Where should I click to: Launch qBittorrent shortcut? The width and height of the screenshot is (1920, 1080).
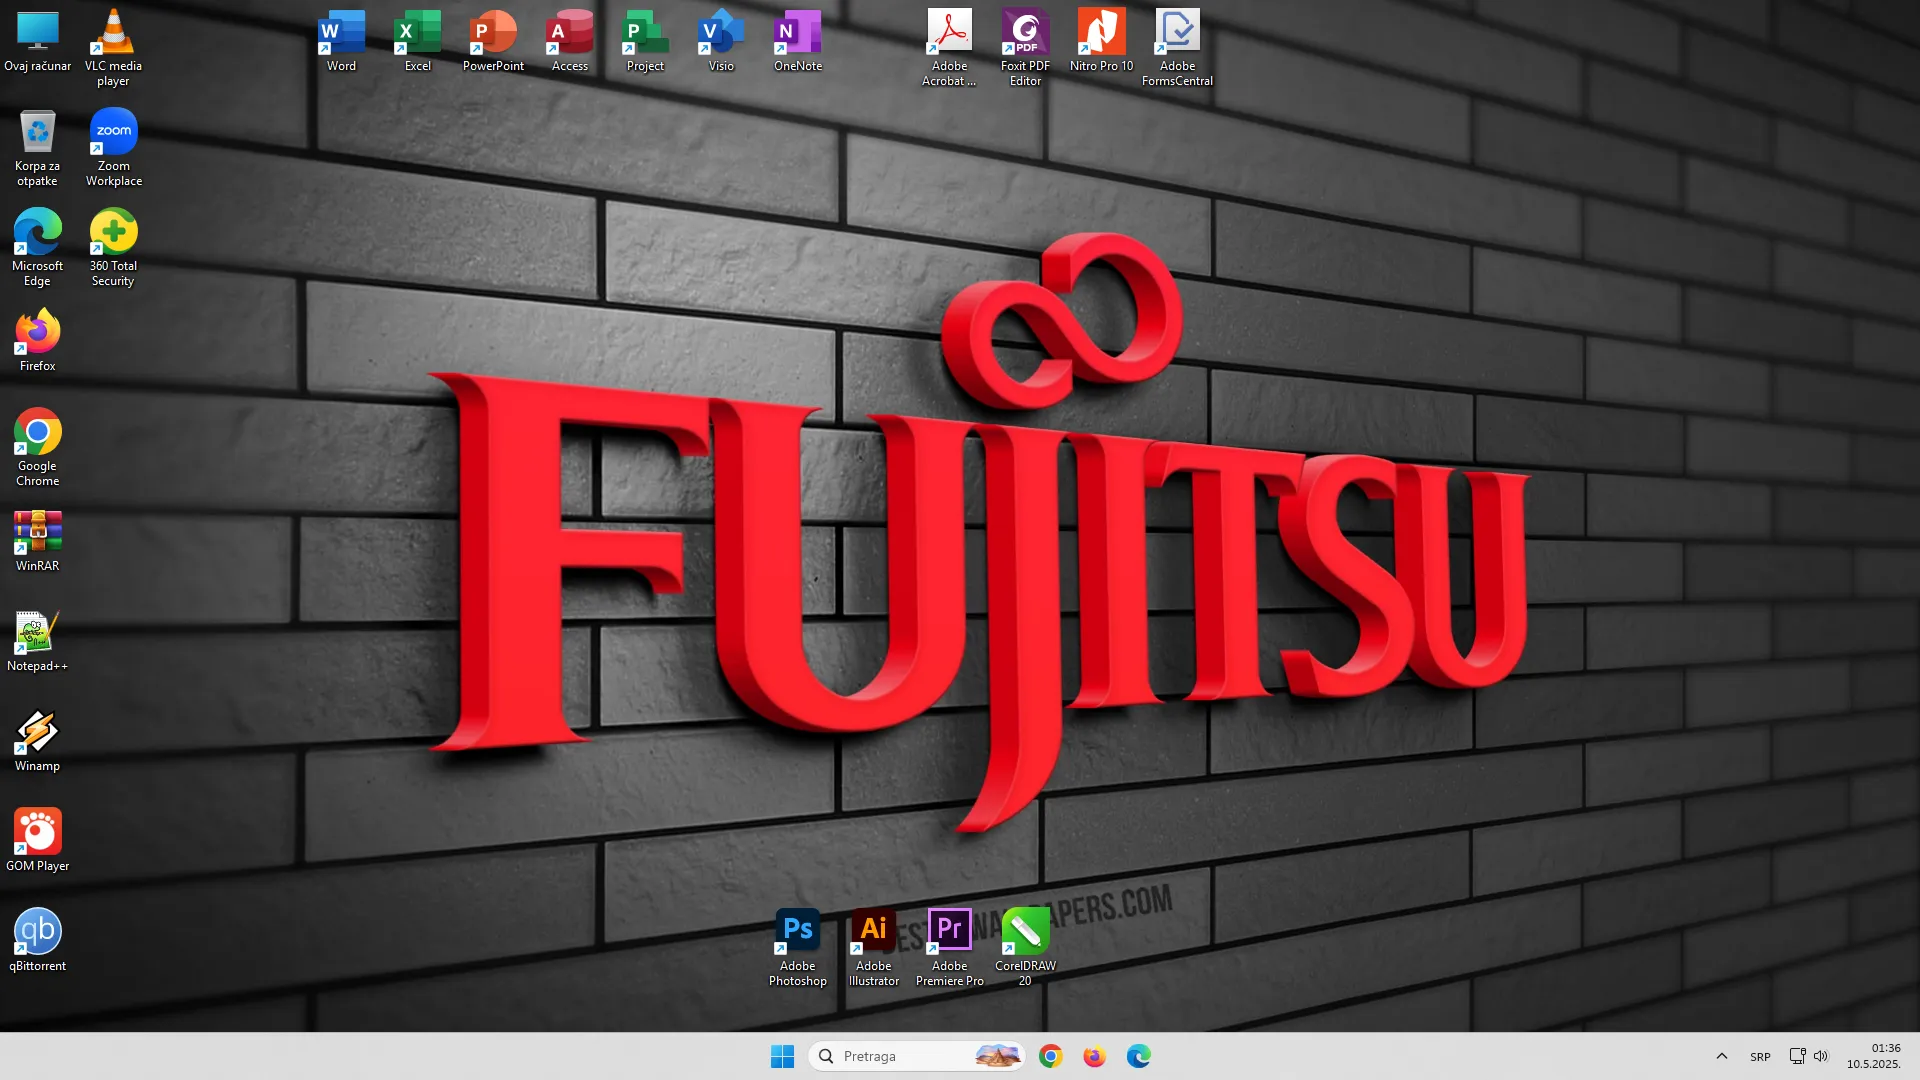[38, 940]
